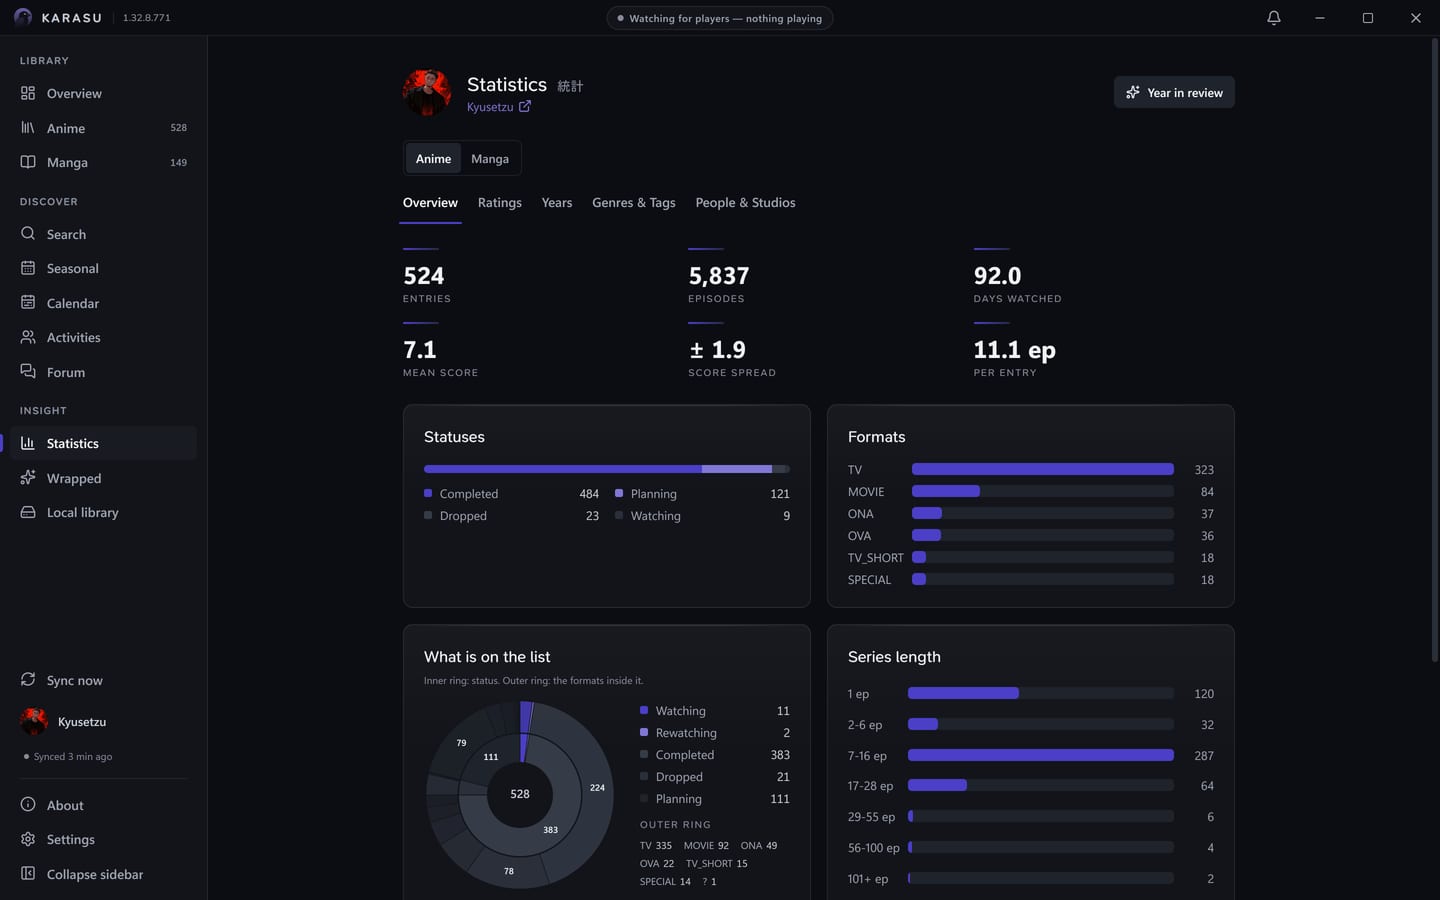
Task: Click the MOVIE format row
Action: point(1031,491)
